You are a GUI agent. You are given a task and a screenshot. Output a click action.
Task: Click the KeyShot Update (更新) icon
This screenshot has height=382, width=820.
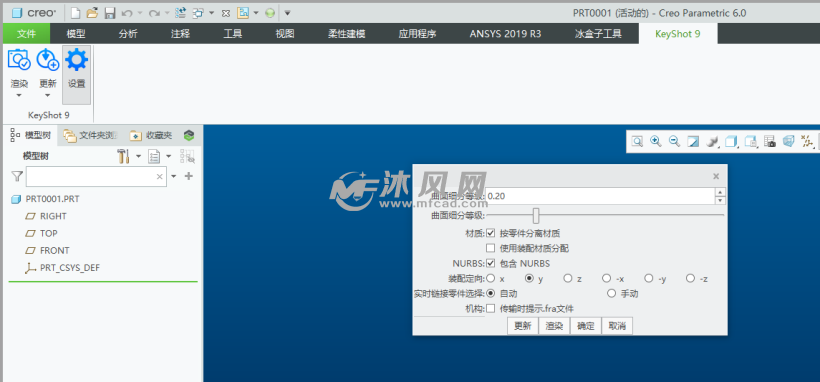(x=48, y=60)
